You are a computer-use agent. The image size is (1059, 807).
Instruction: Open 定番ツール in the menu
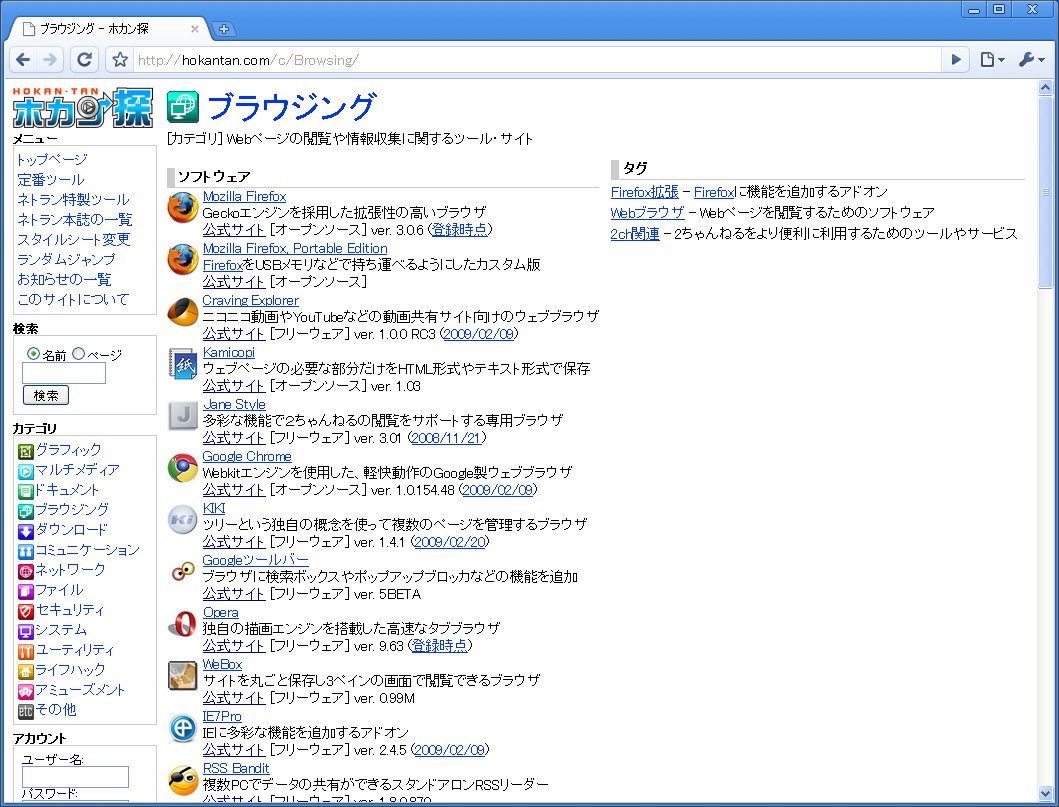51,180
